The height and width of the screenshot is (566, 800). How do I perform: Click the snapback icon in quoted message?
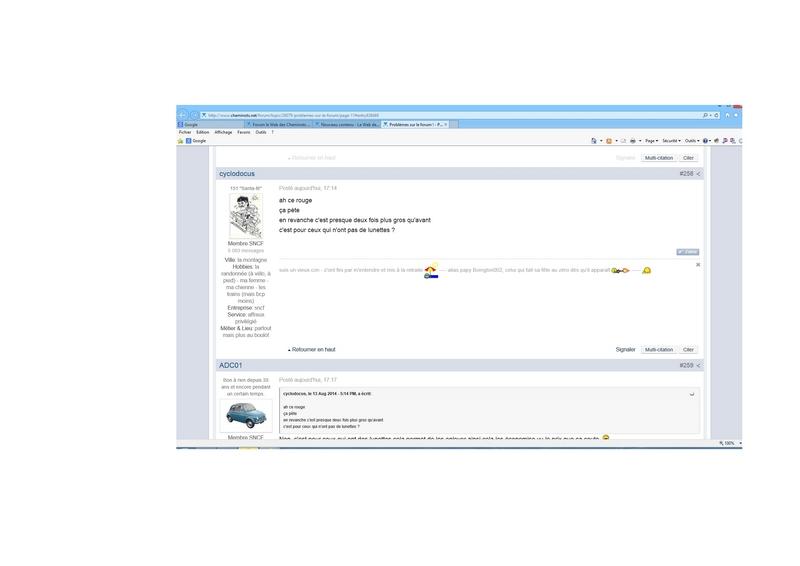point(691,394)
